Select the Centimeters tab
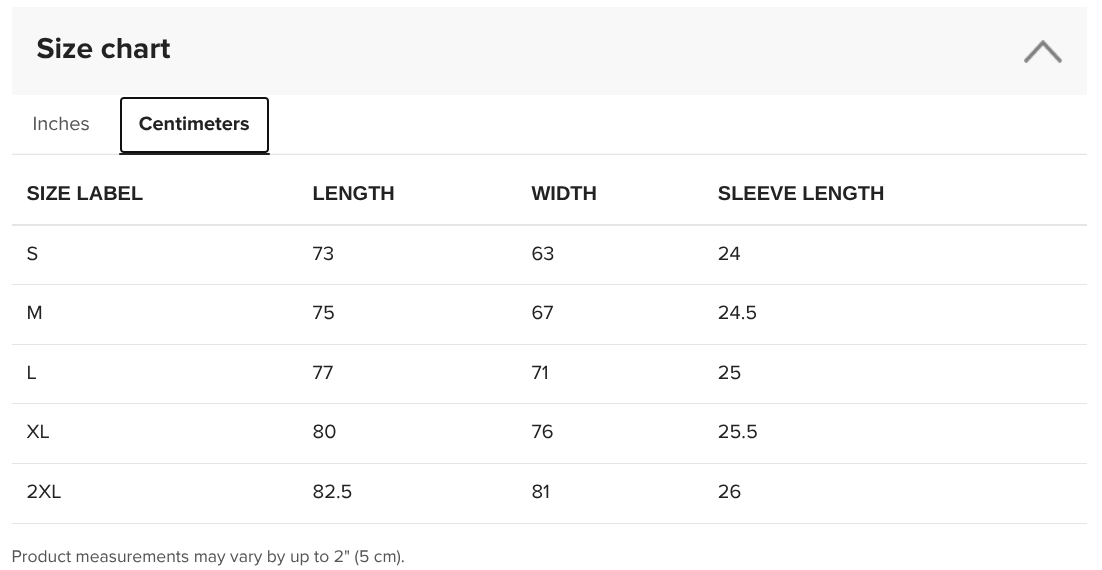The width and height of the screenshot is (1102, 570). click(x=194, y=124)
